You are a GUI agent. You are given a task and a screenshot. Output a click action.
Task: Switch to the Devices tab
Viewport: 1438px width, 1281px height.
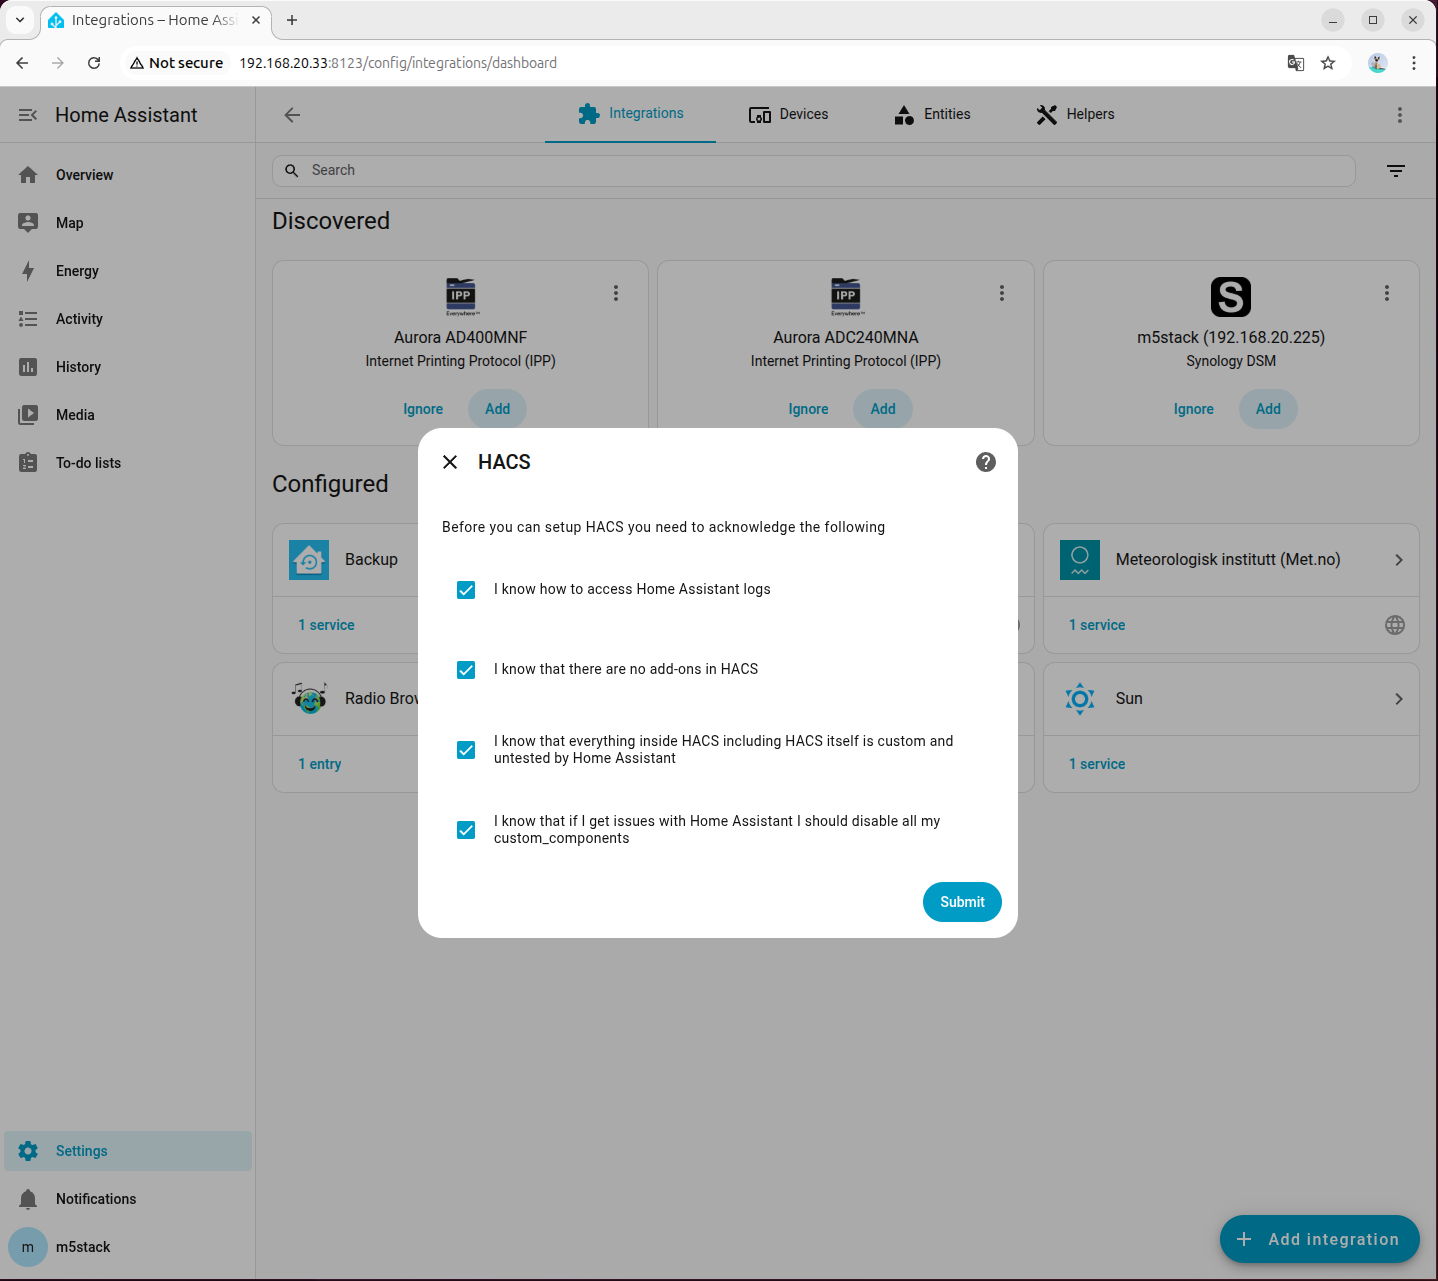[x=788, y=115]
